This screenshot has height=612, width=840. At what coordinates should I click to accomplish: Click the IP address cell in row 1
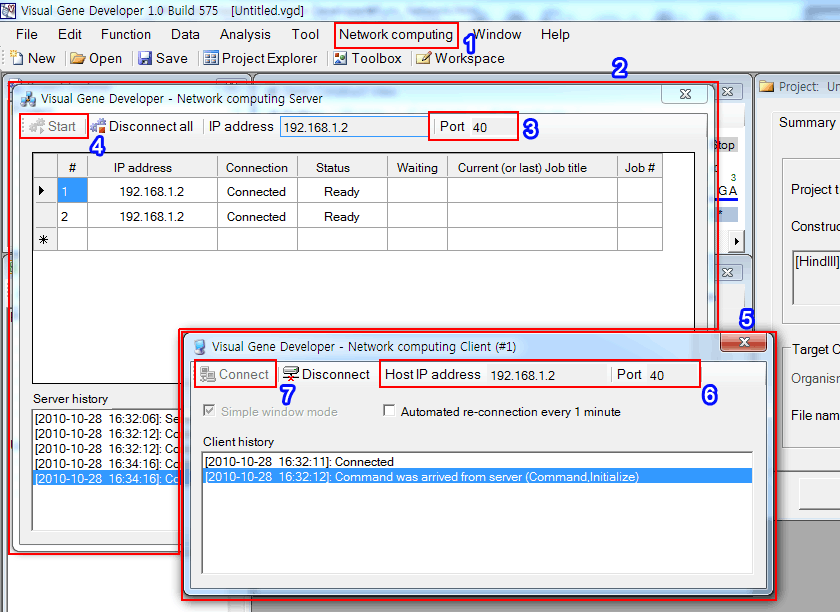(x=153, y=191)
